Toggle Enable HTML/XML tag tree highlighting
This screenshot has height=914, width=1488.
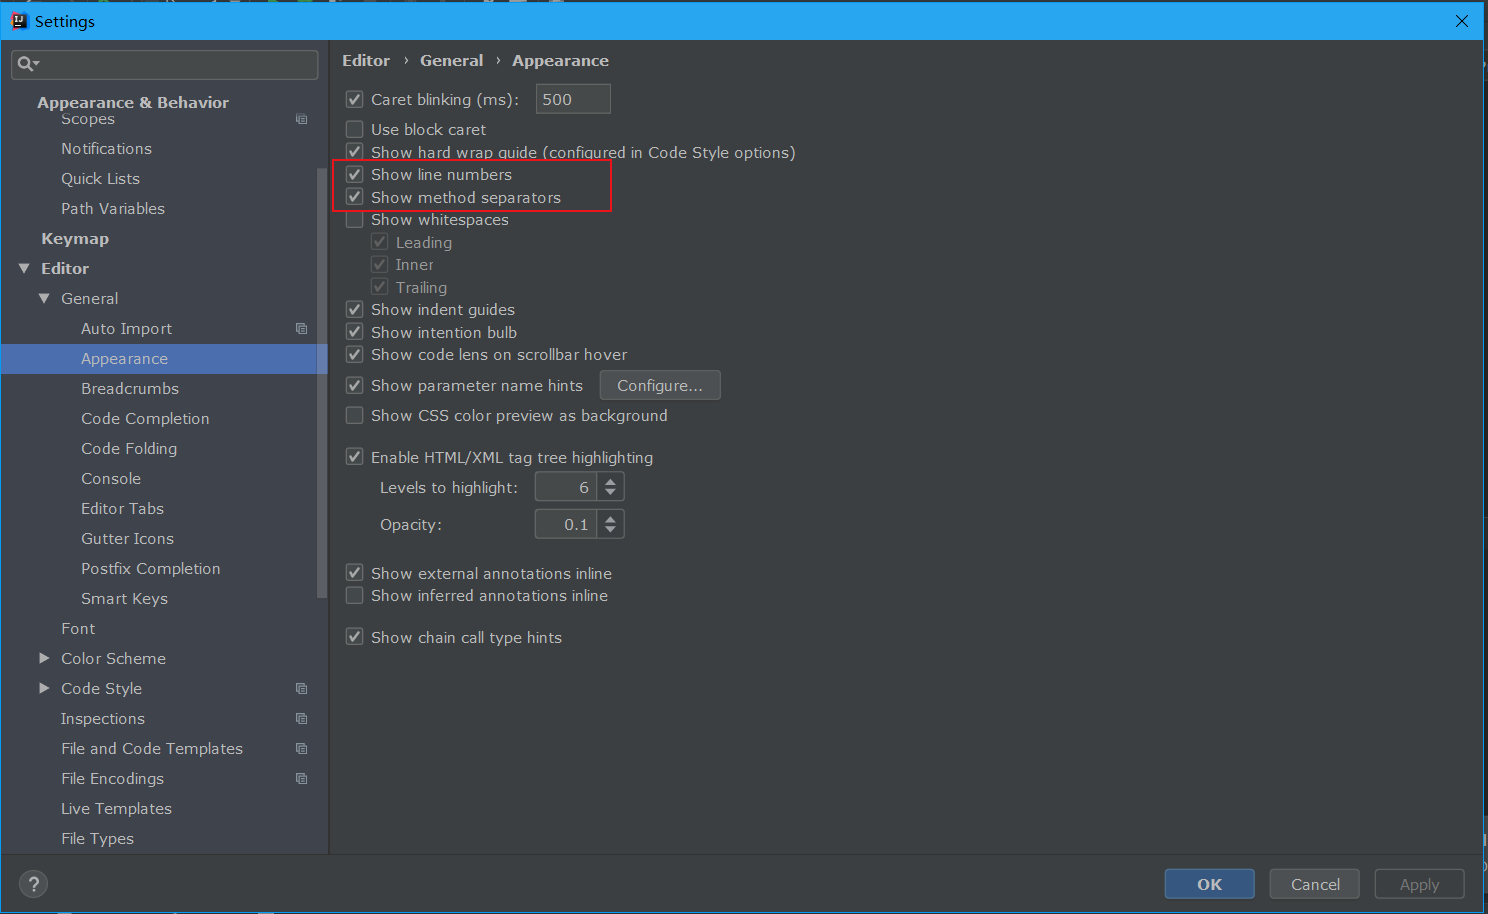(354, 457)
